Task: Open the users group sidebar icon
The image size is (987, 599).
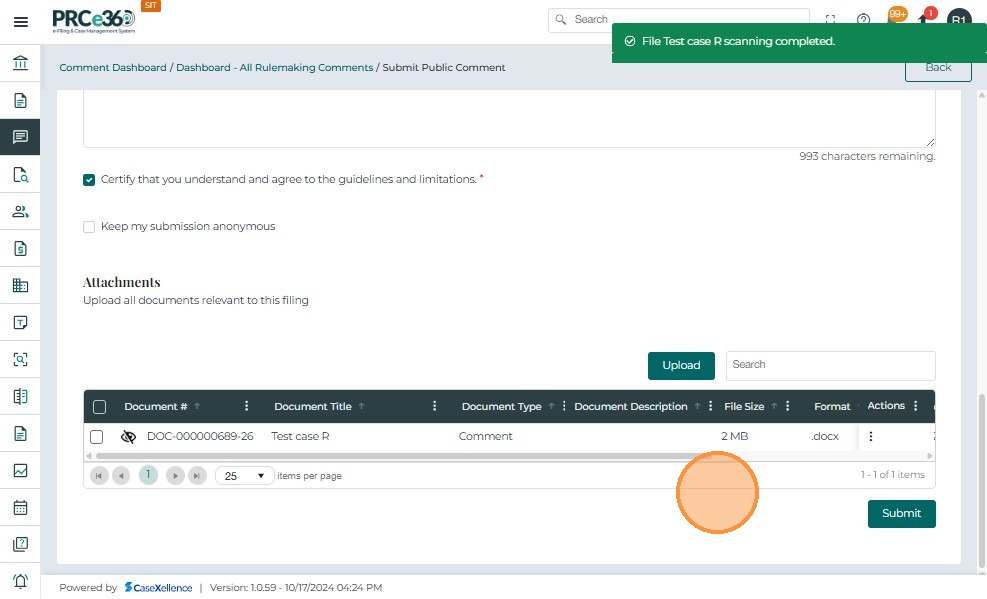Action: click(x=20, y=211)
